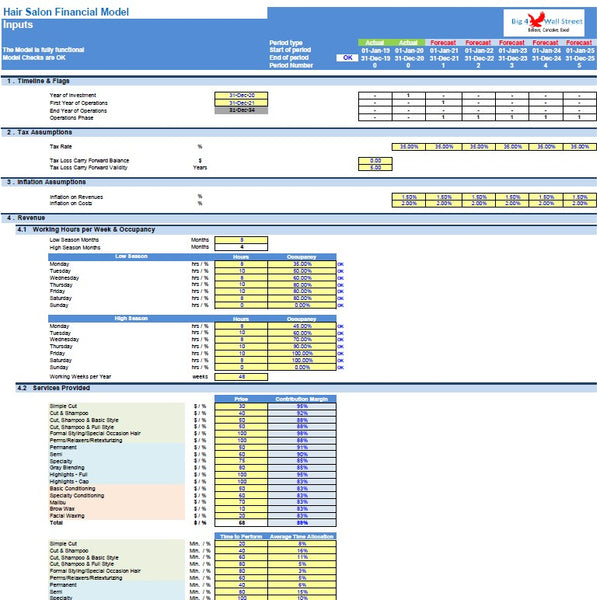Select the Total price cell in services table
The height and width of the screenshot is (600, 600).
(x=241, y=523)
